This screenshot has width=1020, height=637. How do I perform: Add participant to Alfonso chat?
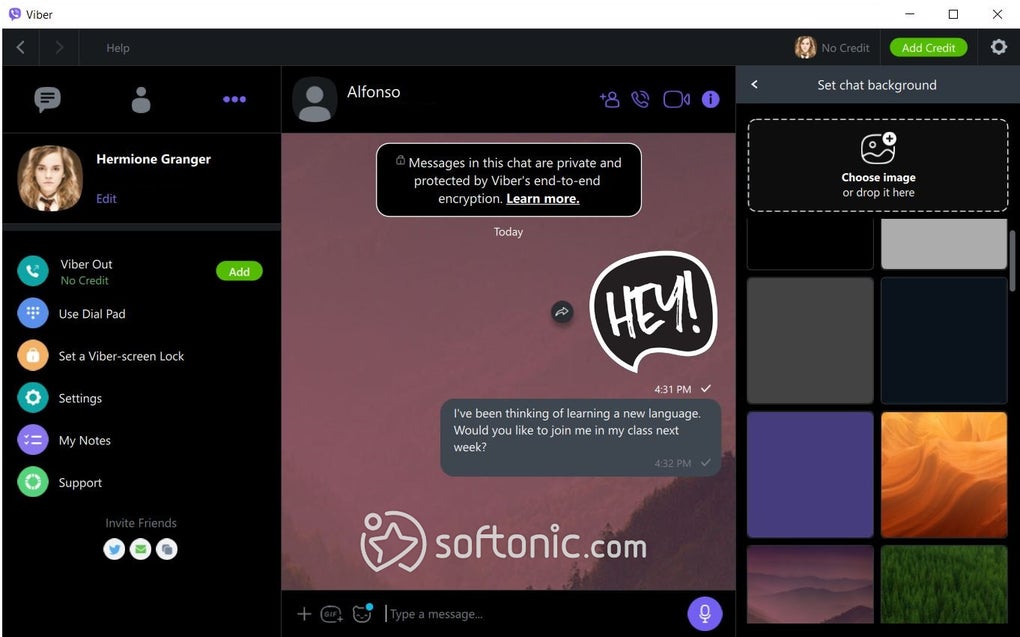tap(610, 100)
